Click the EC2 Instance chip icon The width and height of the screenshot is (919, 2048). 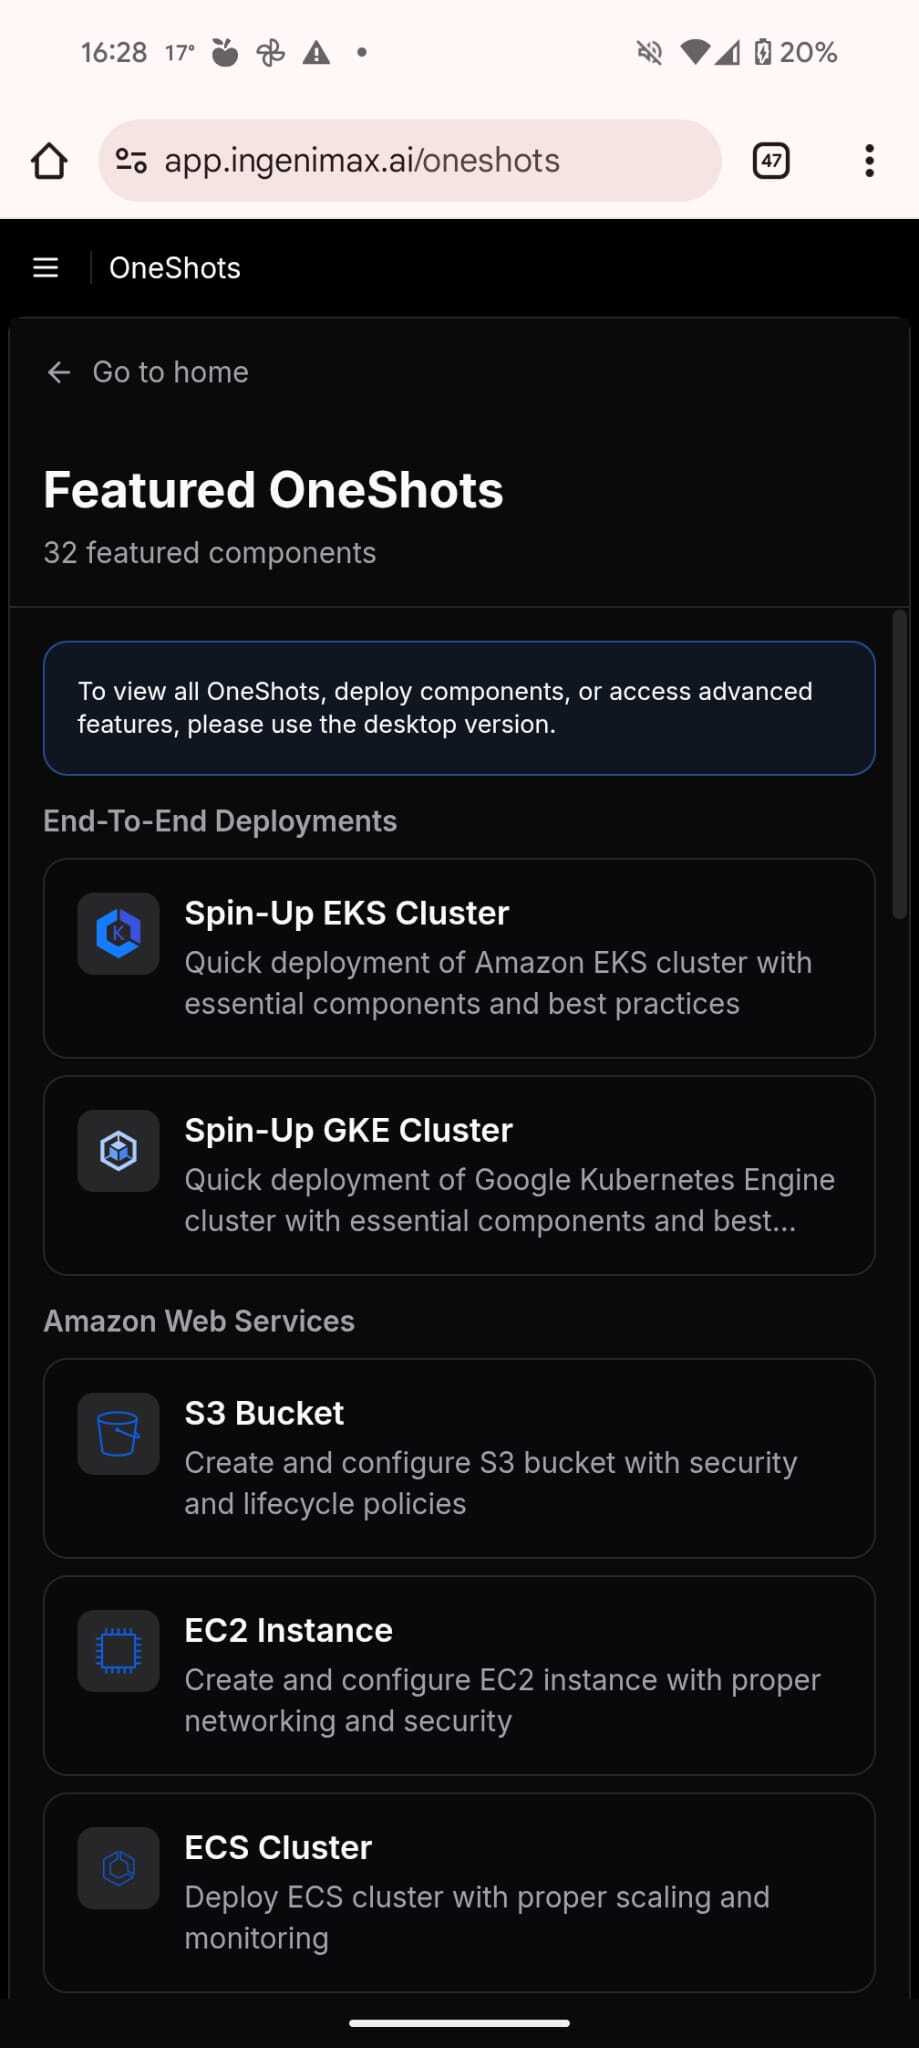(118, 1651)
